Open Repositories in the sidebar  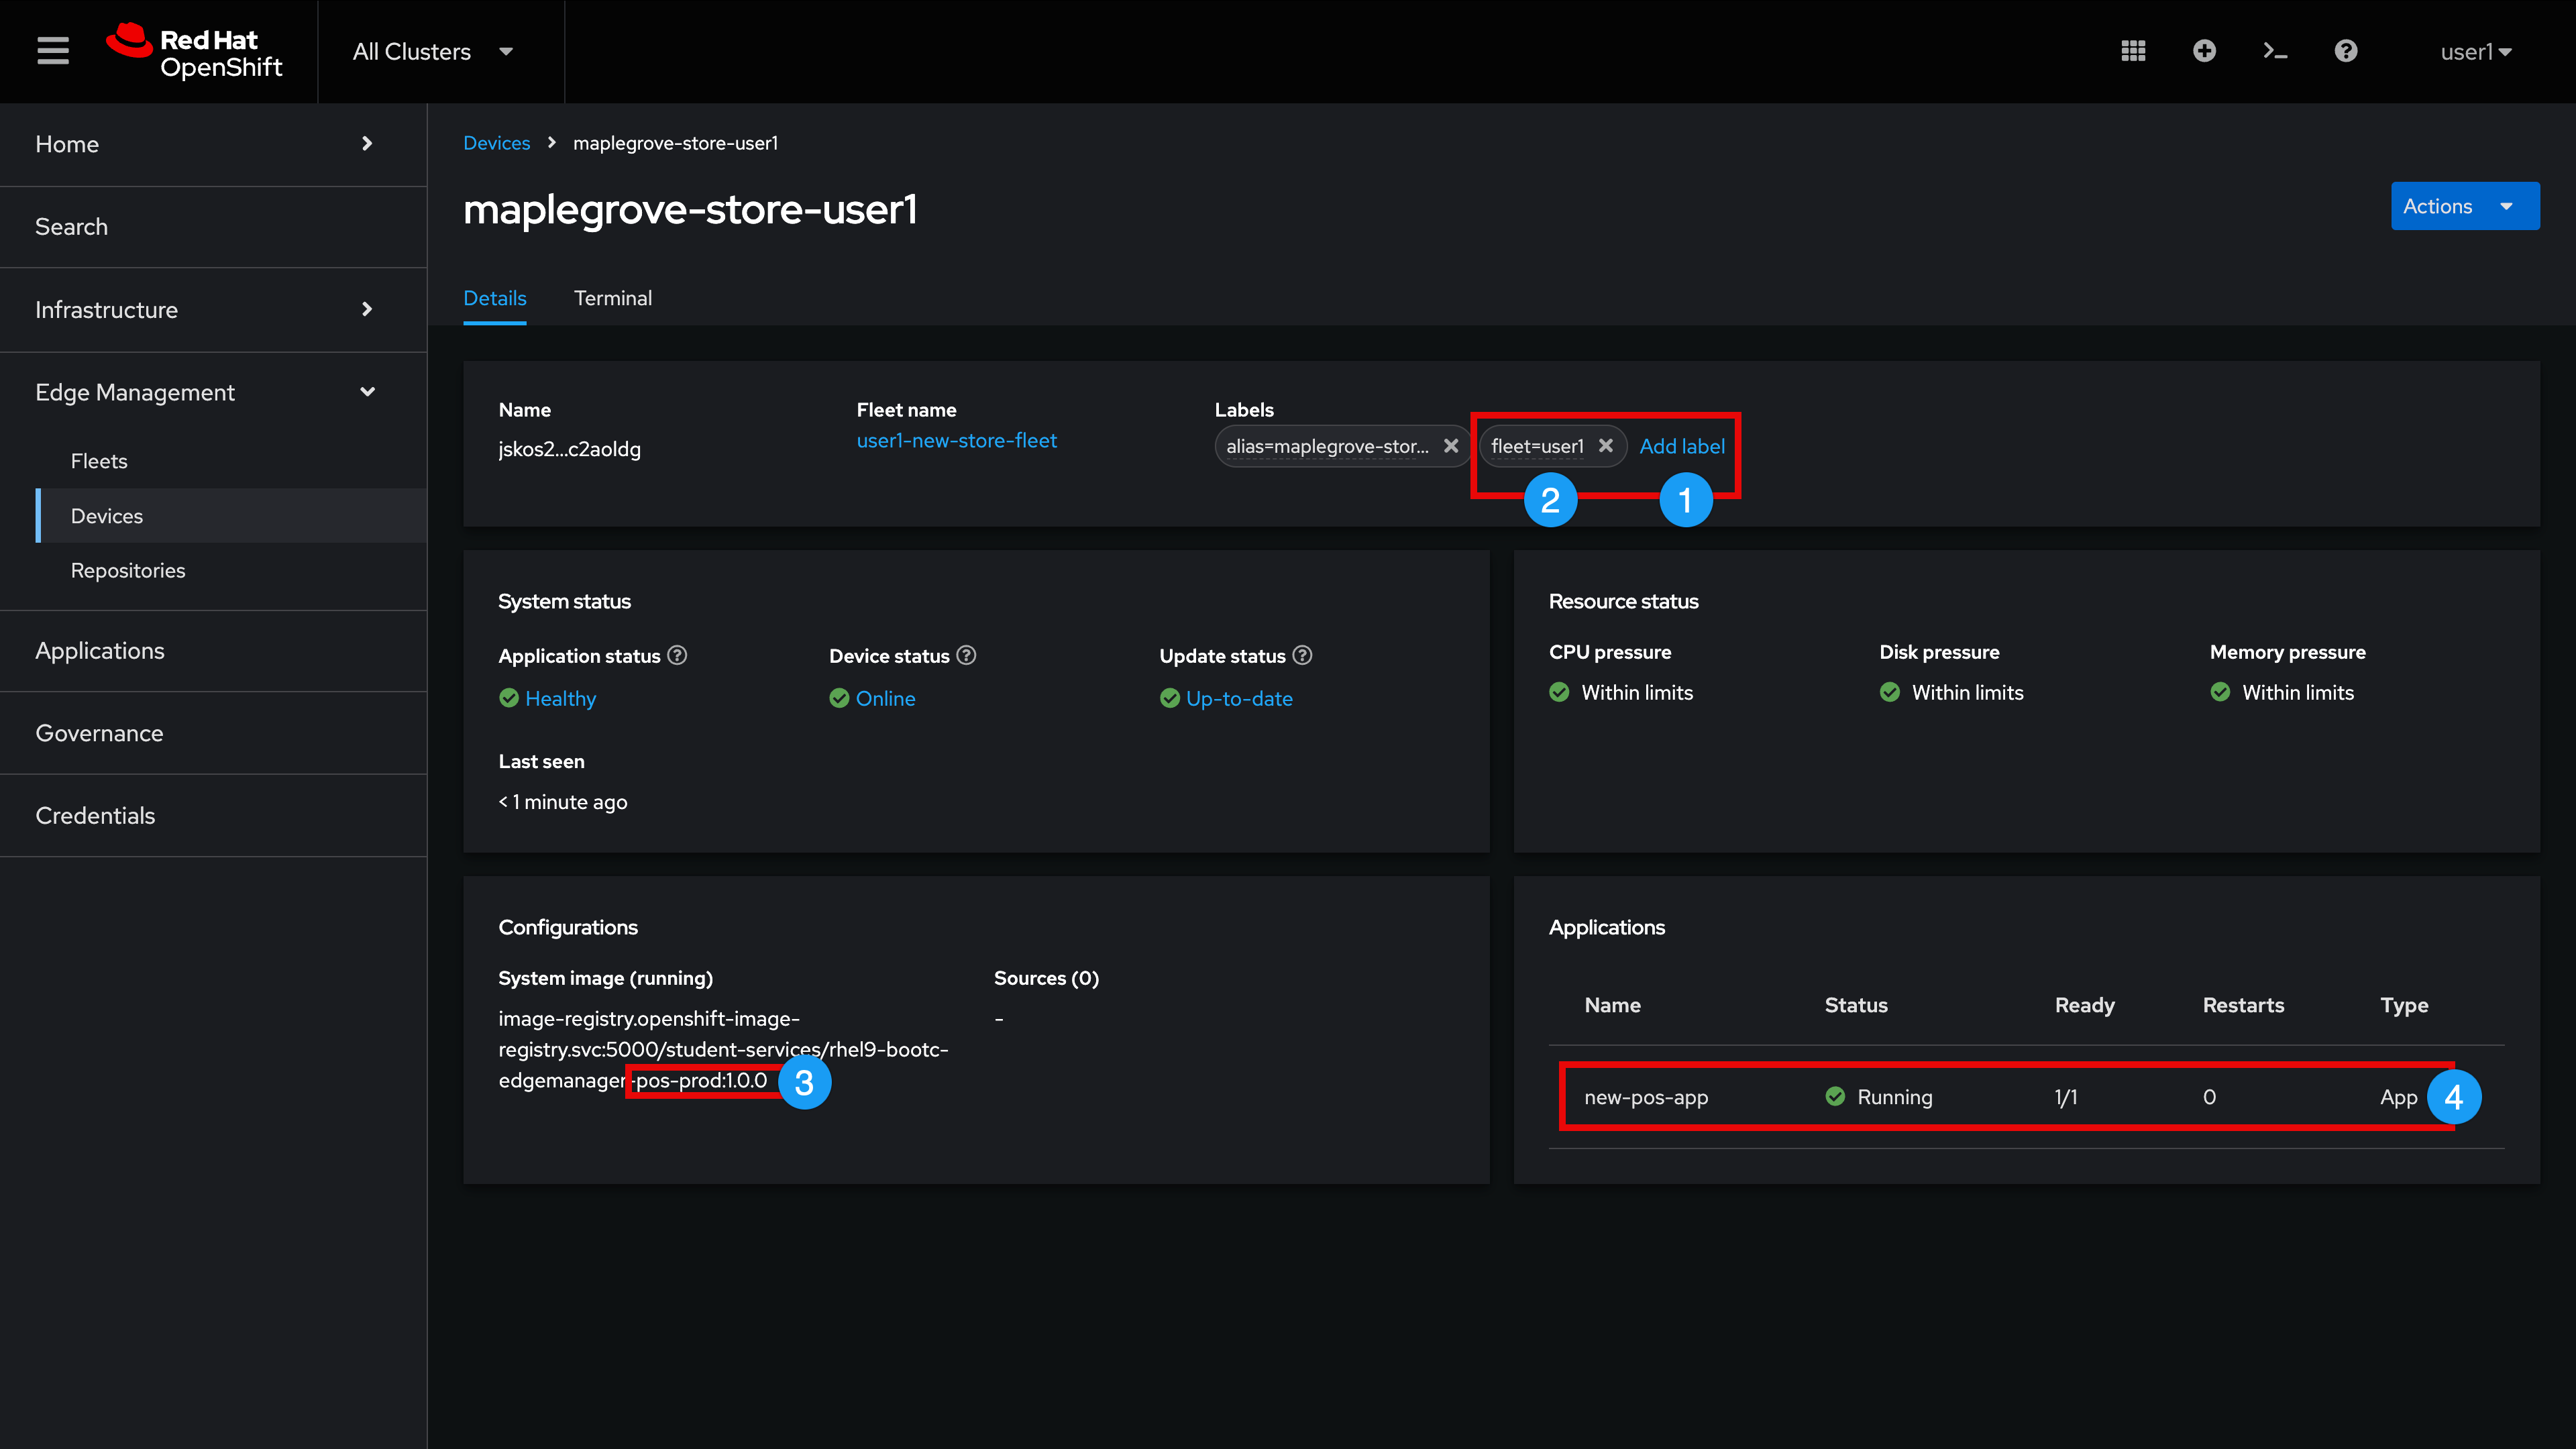(231, 570)
